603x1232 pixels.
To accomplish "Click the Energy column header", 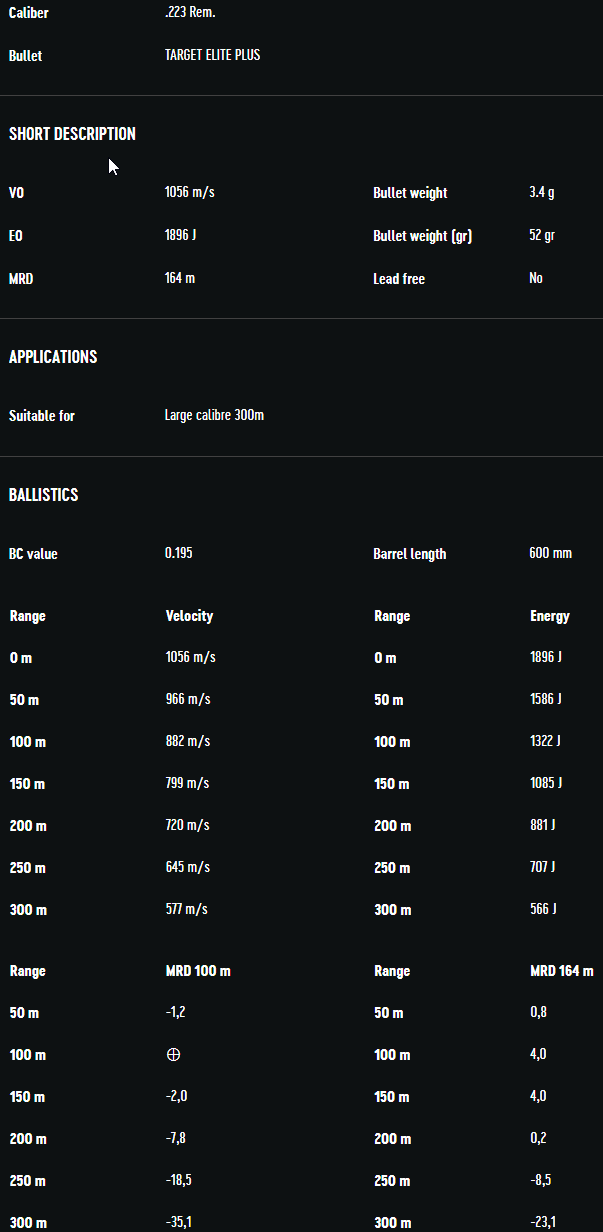I will 549,616.
